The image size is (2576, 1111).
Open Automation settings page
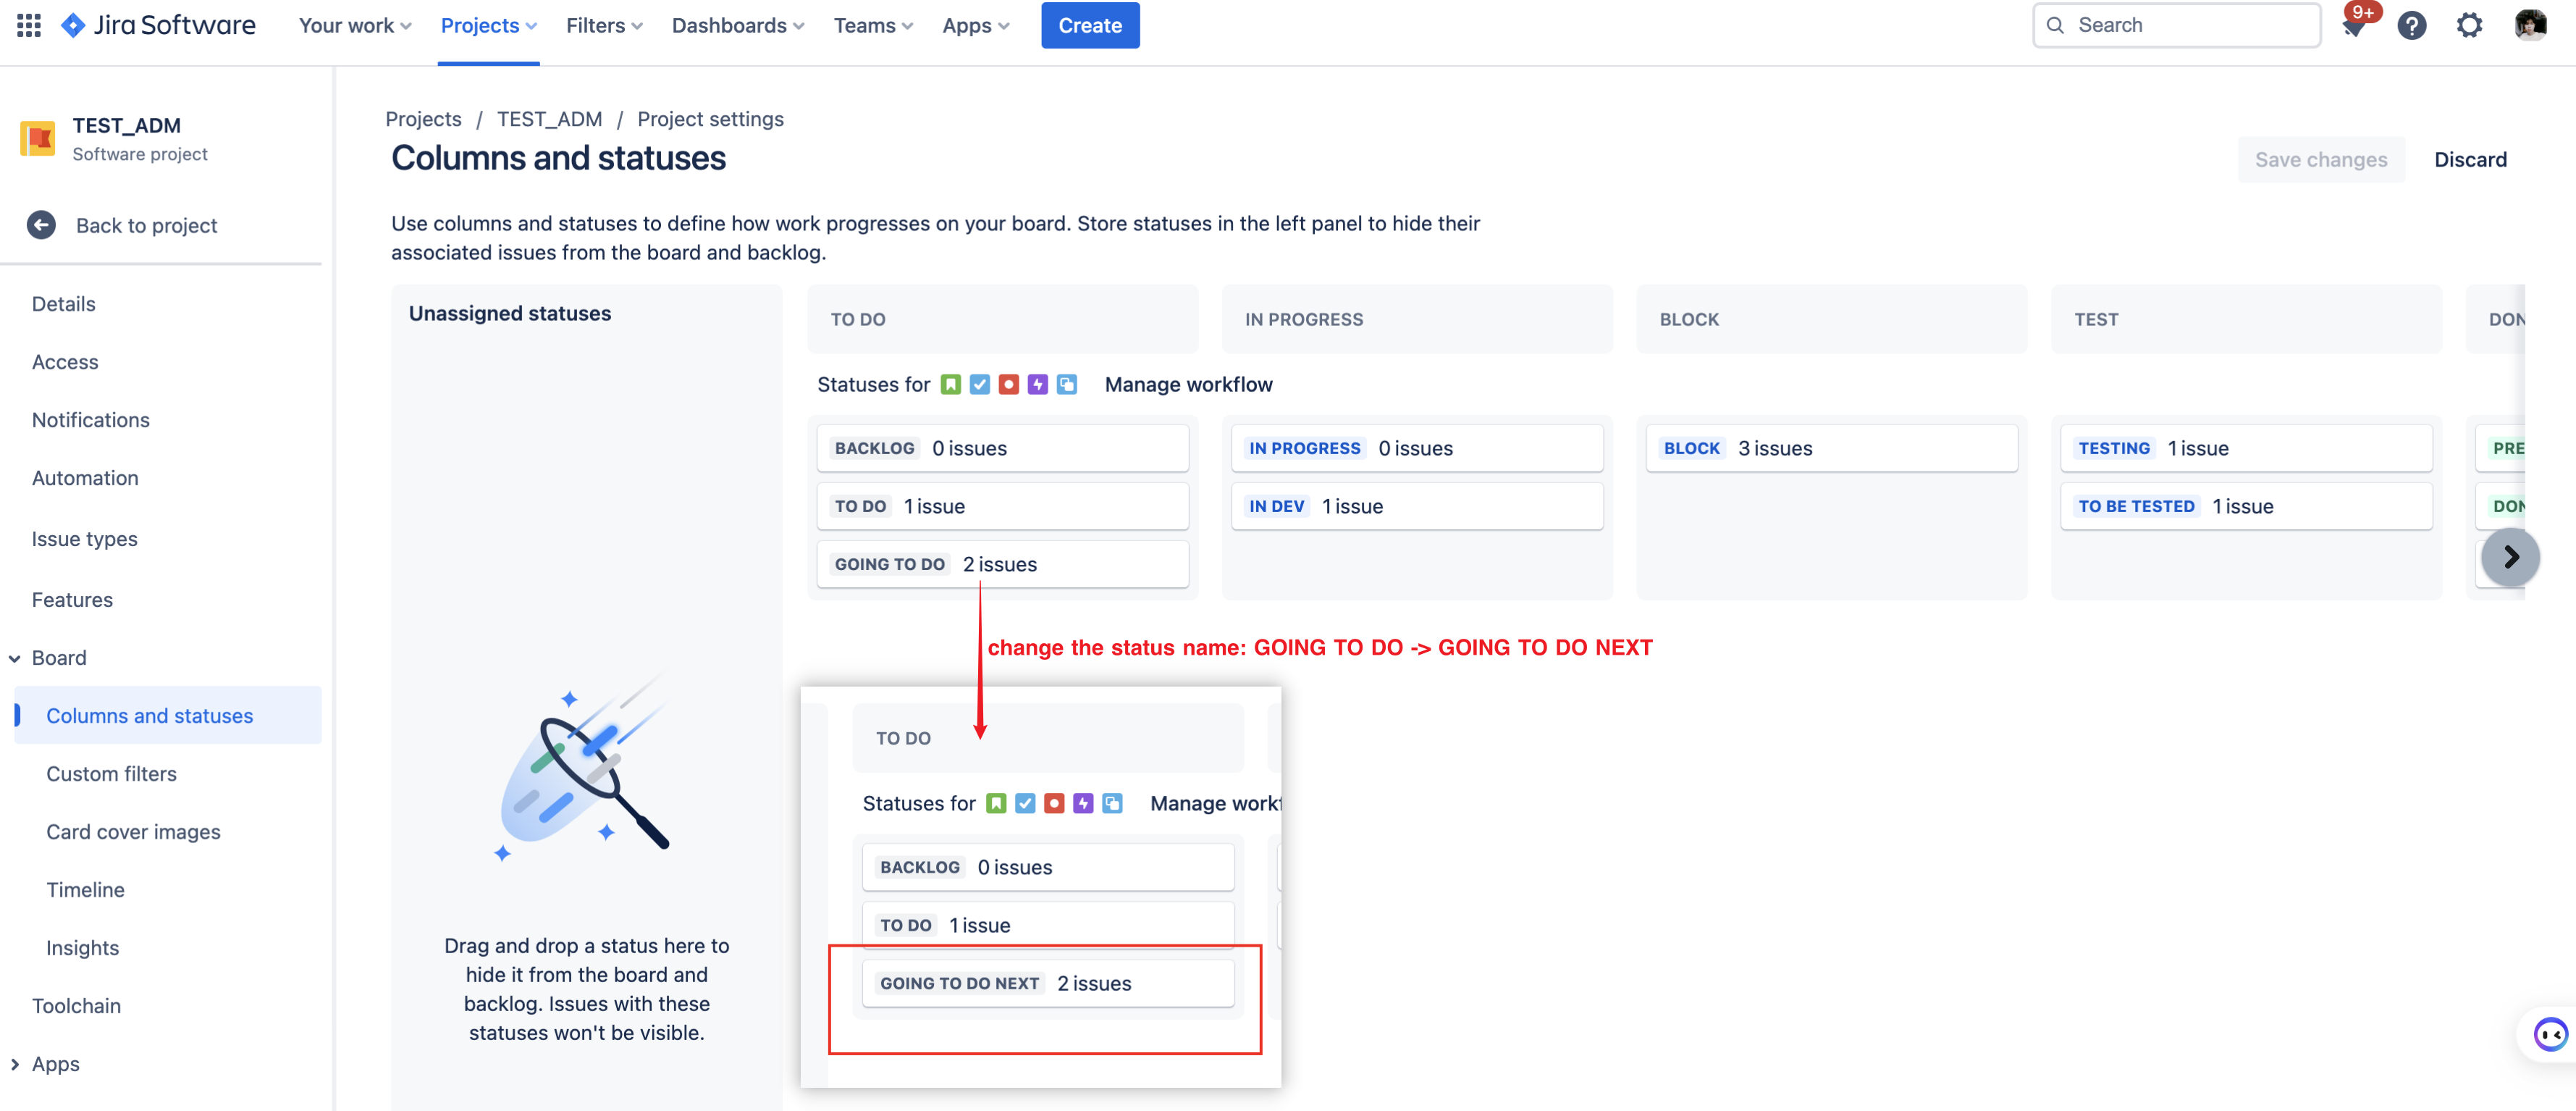point(85,478)
